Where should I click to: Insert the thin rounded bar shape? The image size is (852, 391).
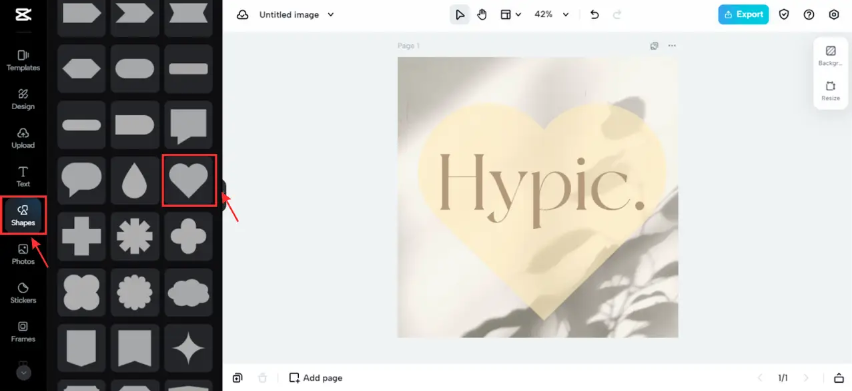[x=82, y=125]
